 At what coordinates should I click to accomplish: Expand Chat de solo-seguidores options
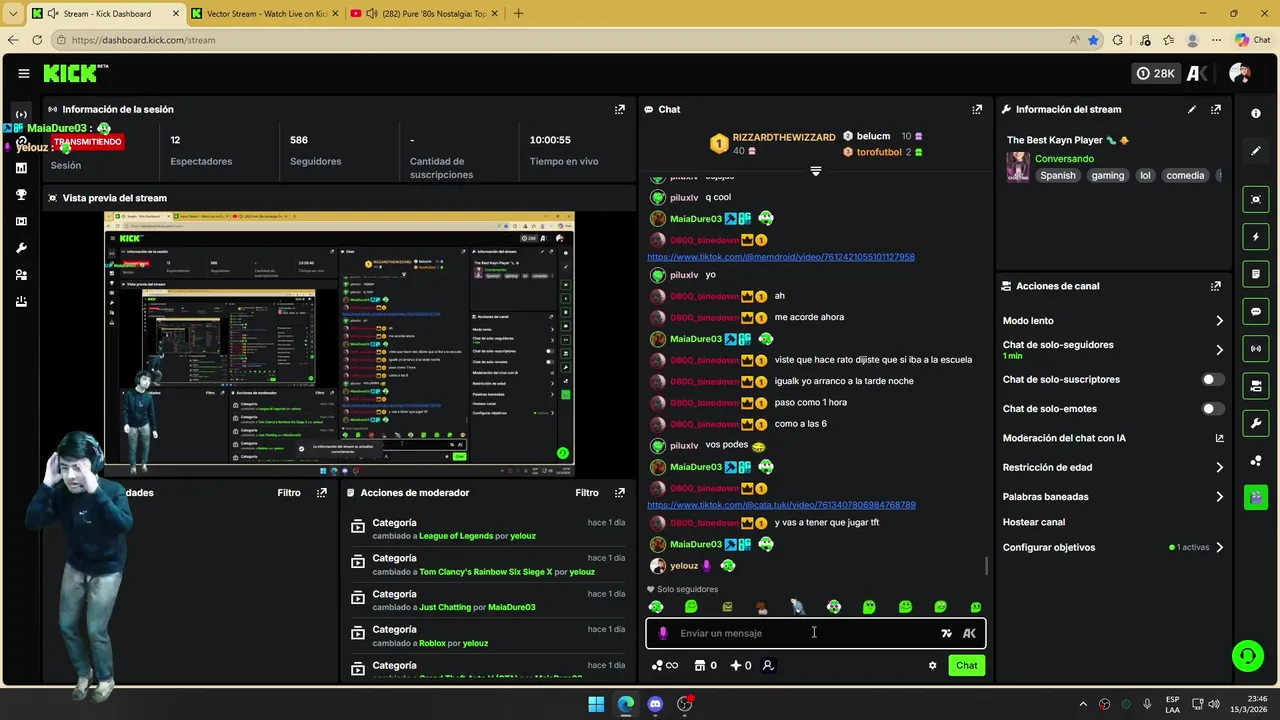(1219, 350)
